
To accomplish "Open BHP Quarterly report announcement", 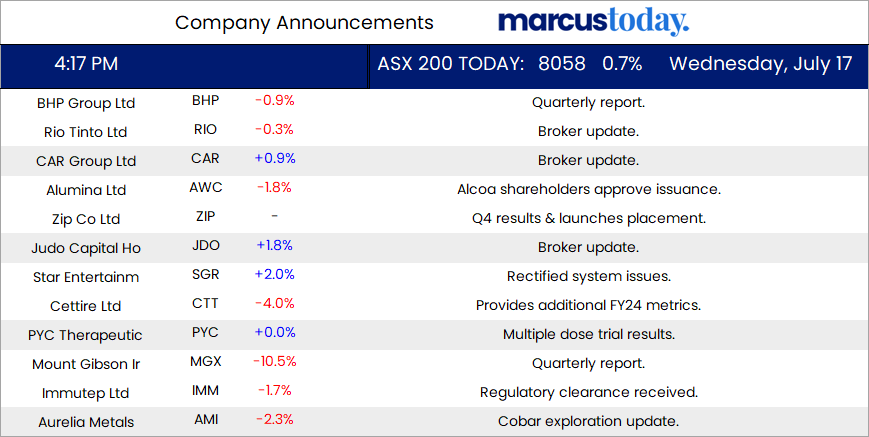I will (x=588, y=102).
